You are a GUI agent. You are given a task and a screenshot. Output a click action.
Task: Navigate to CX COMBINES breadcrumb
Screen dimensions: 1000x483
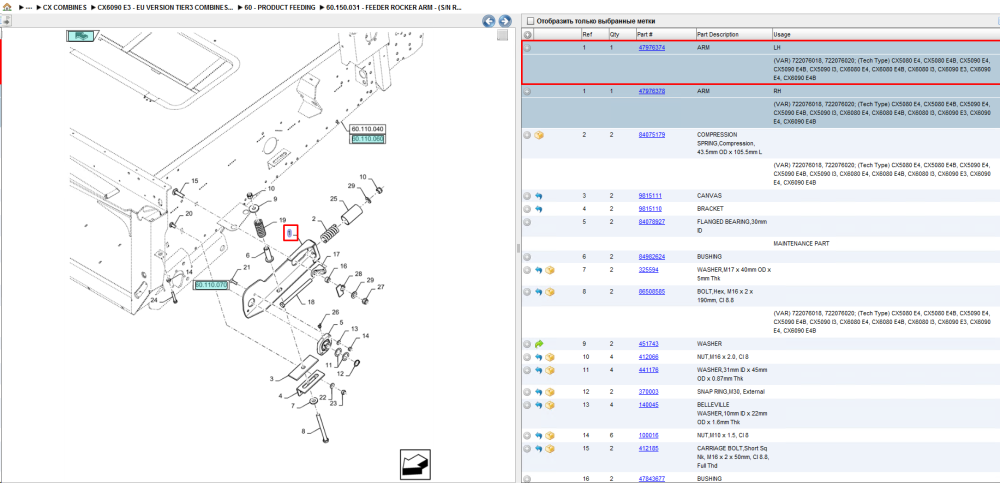(64, 7)
